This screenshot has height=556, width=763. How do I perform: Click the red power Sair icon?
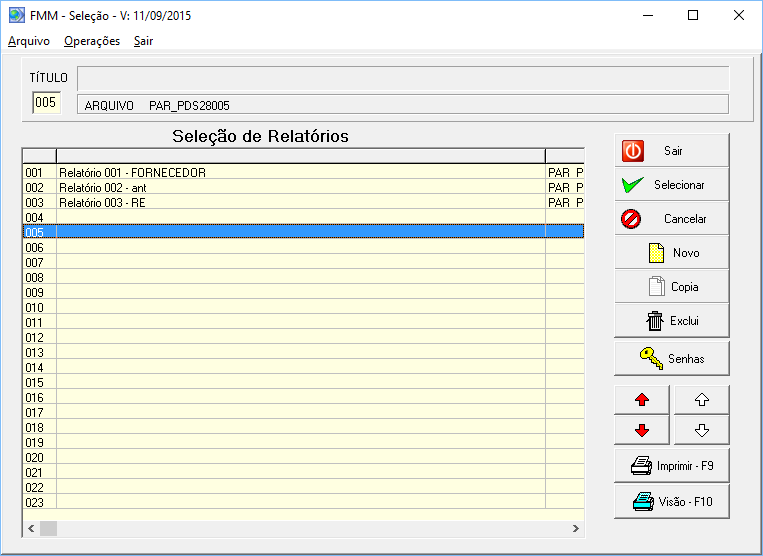pyautogui.click(x=633, y=151)
